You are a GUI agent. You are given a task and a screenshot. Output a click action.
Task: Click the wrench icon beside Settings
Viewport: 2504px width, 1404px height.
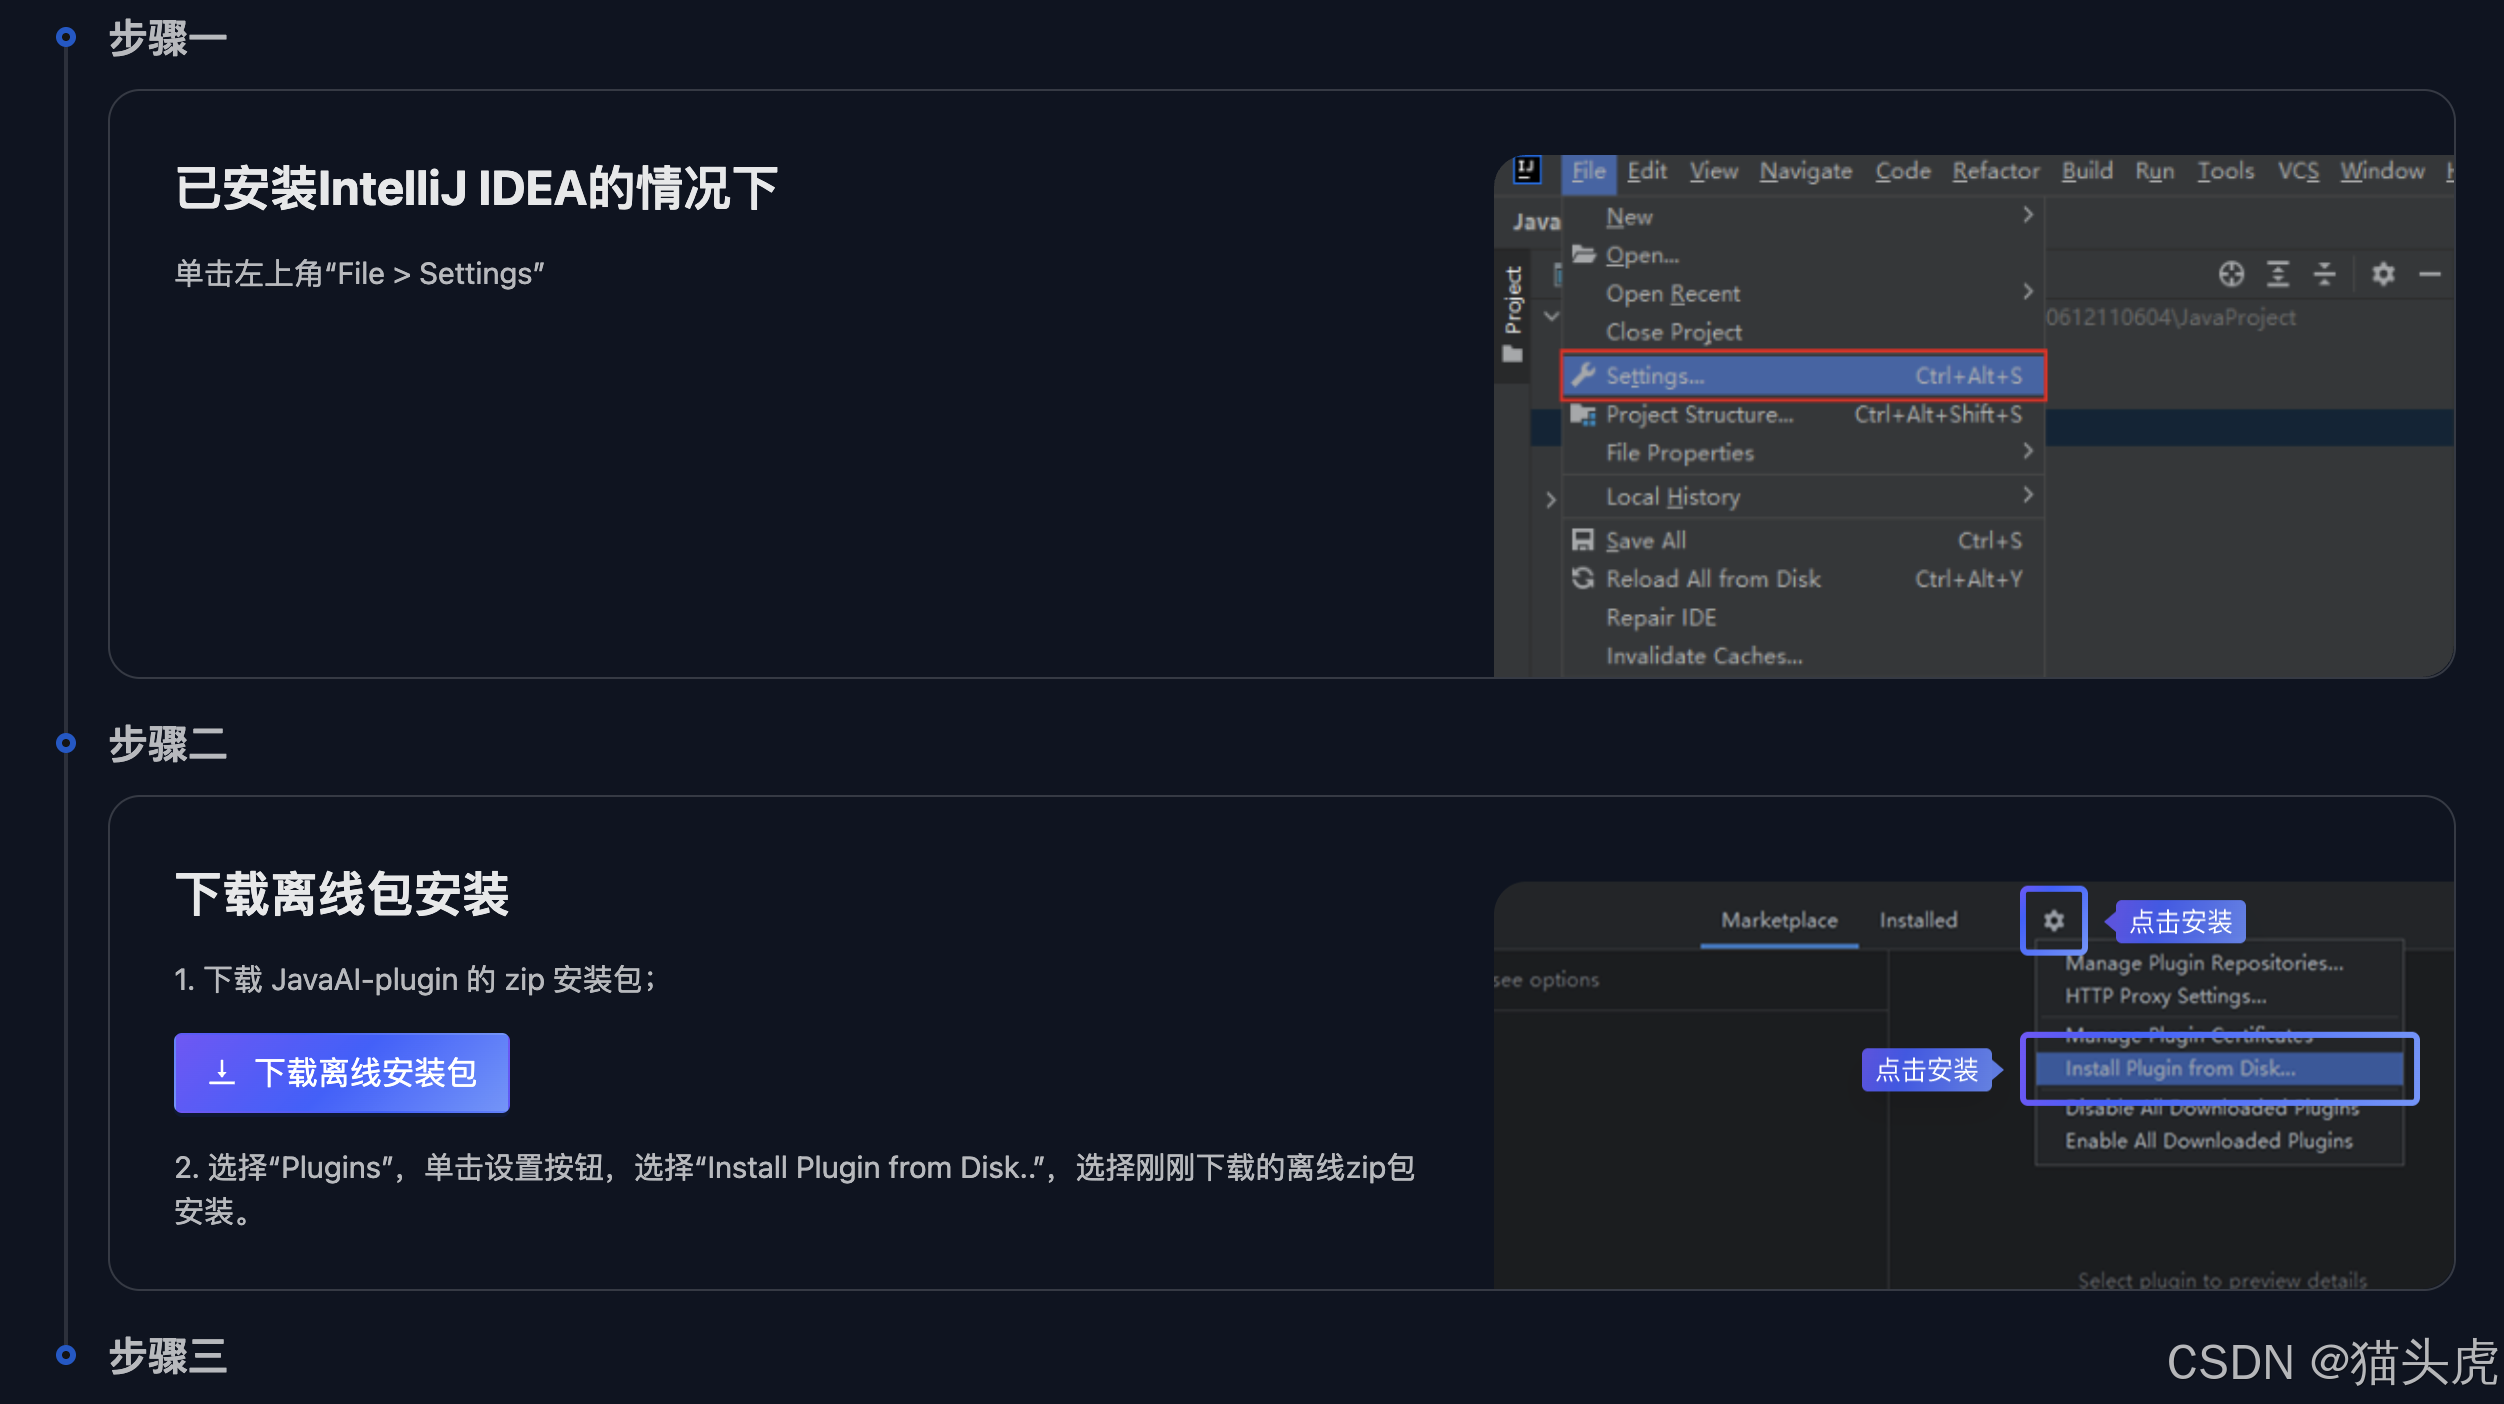pos(1584,375)
